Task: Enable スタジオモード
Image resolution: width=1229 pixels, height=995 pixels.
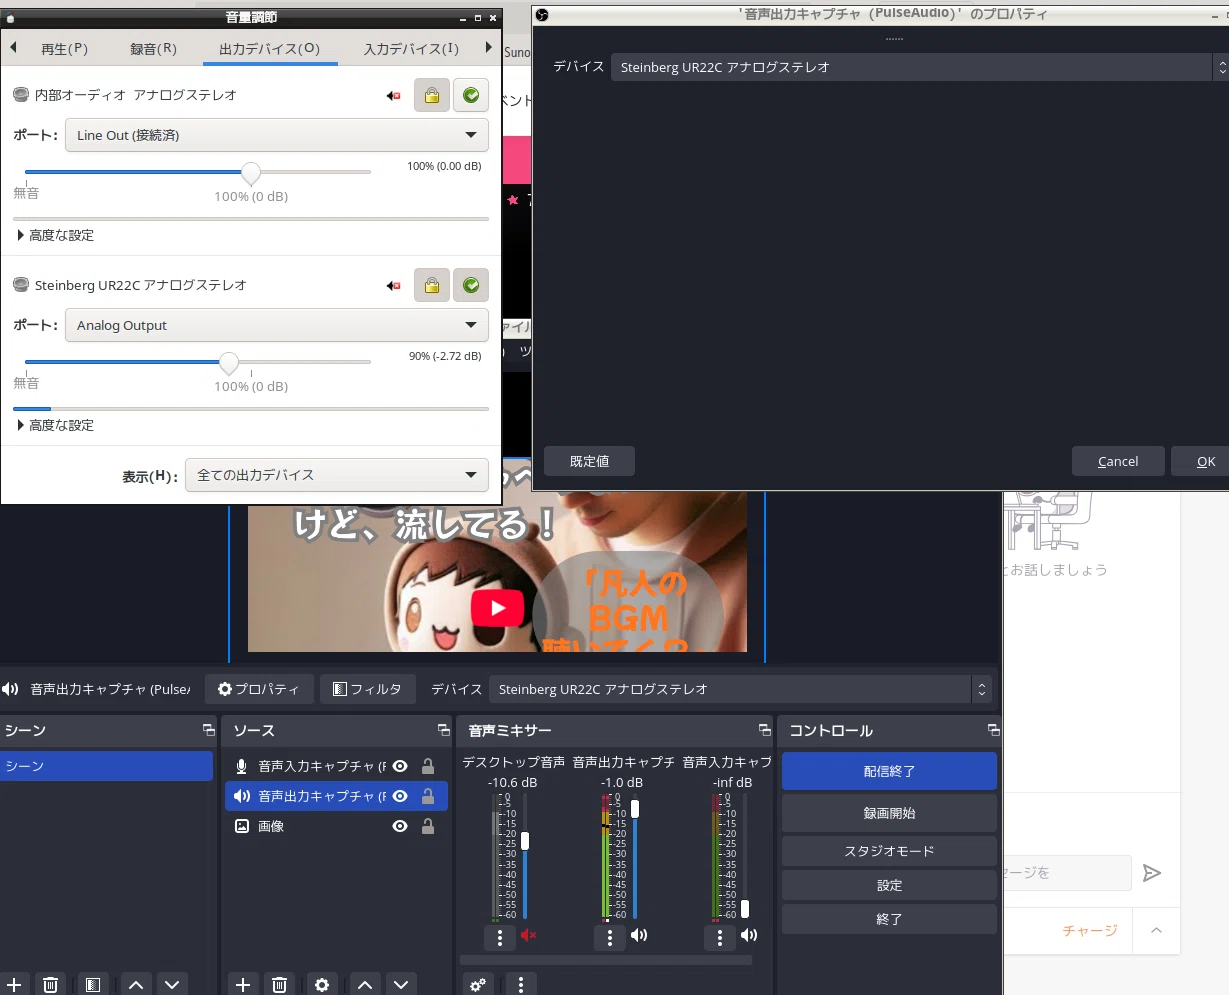Action: (x=889, y=851)
